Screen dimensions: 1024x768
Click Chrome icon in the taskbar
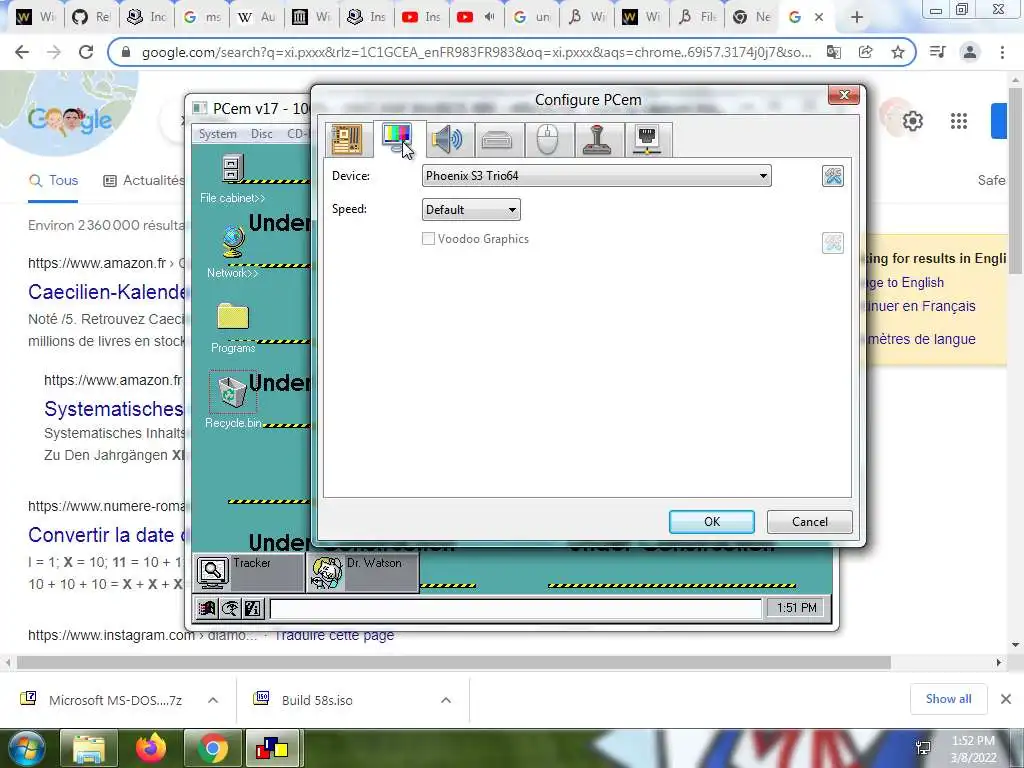[212, 748]
